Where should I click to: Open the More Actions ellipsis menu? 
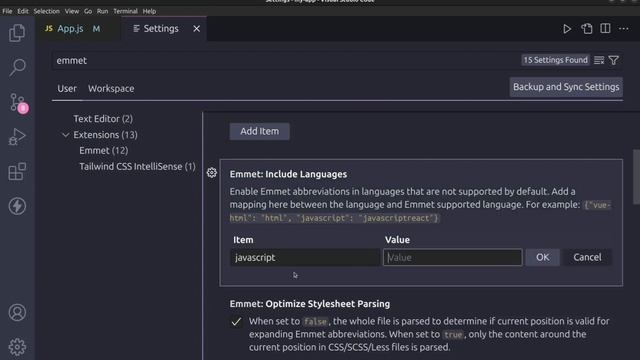tap(624, 29)
